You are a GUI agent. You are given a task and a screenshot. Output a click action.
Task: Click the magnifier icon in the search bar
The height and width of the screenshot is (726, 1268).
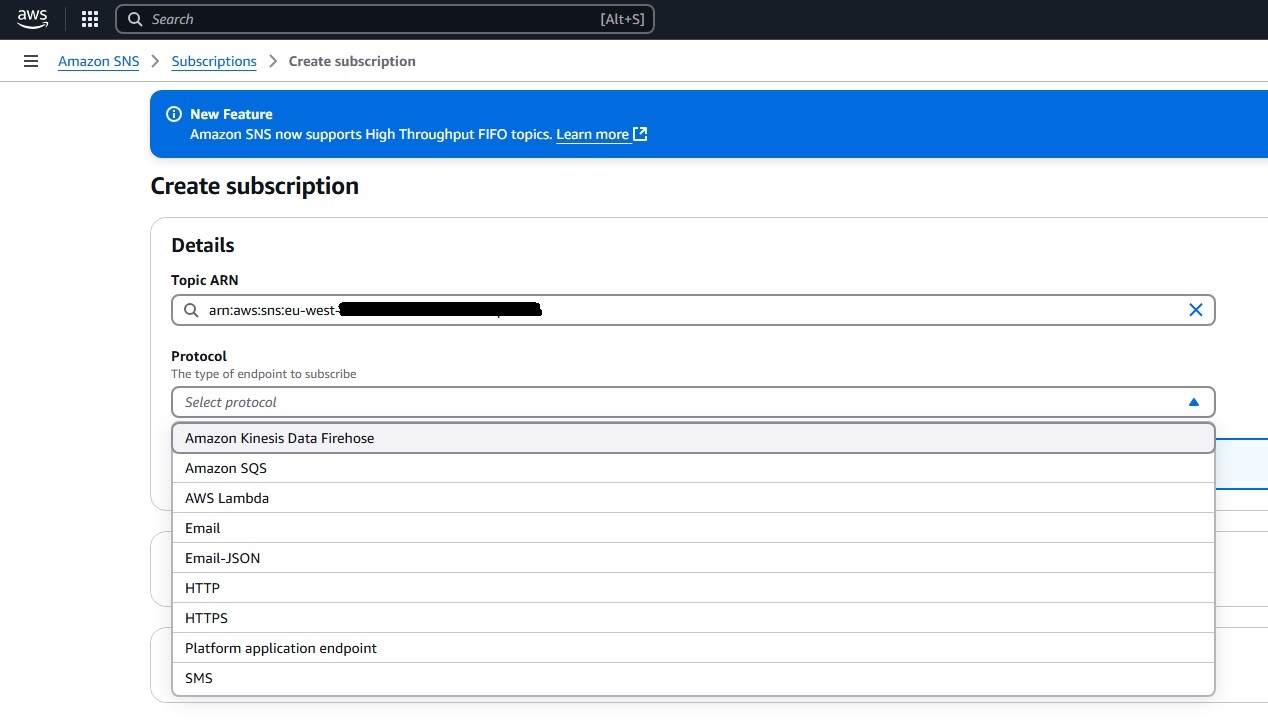tap(134, 19)
